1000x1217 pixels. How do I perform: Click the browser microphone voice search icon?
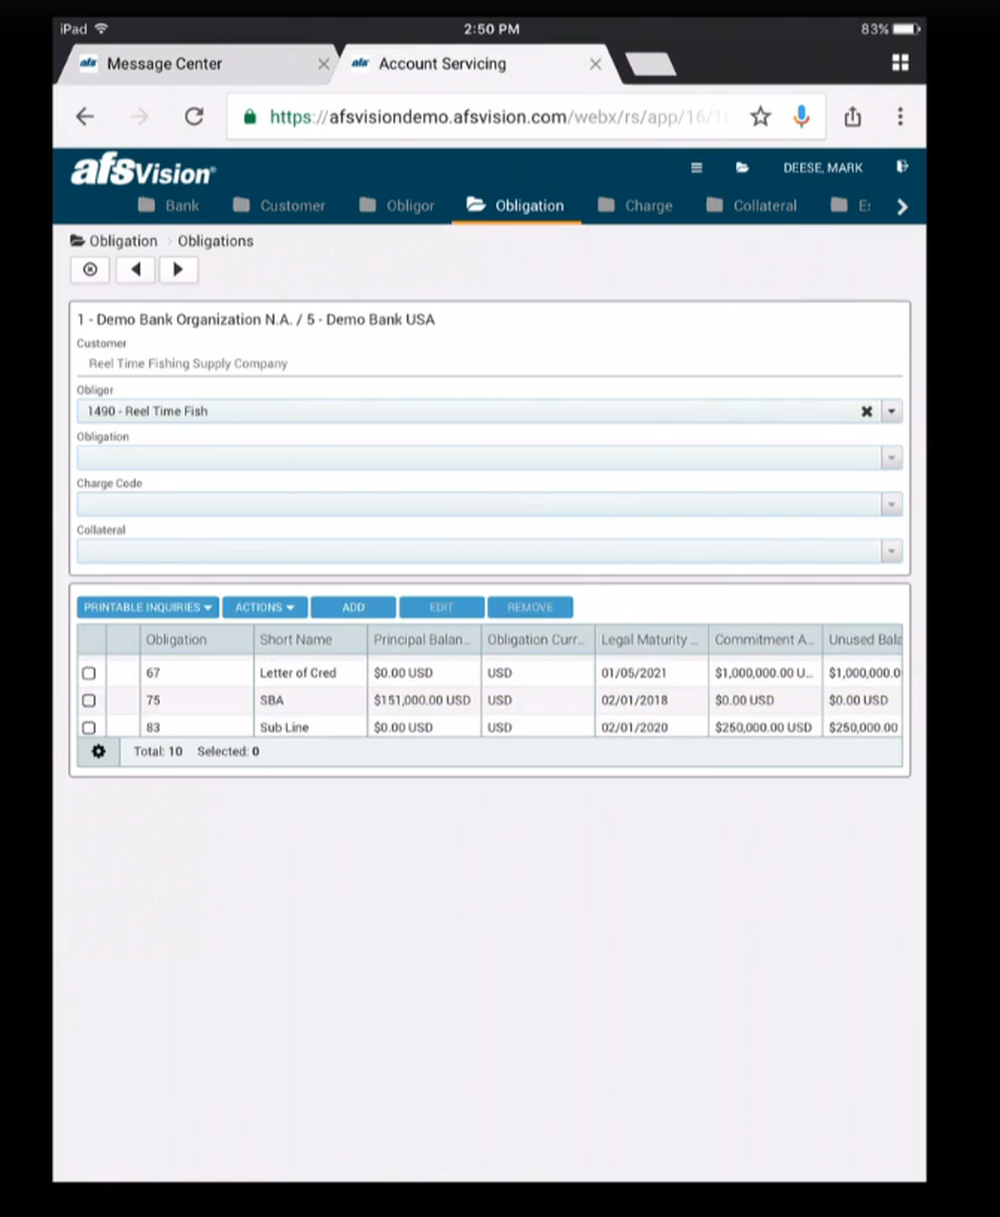click(x=801, y=117)
